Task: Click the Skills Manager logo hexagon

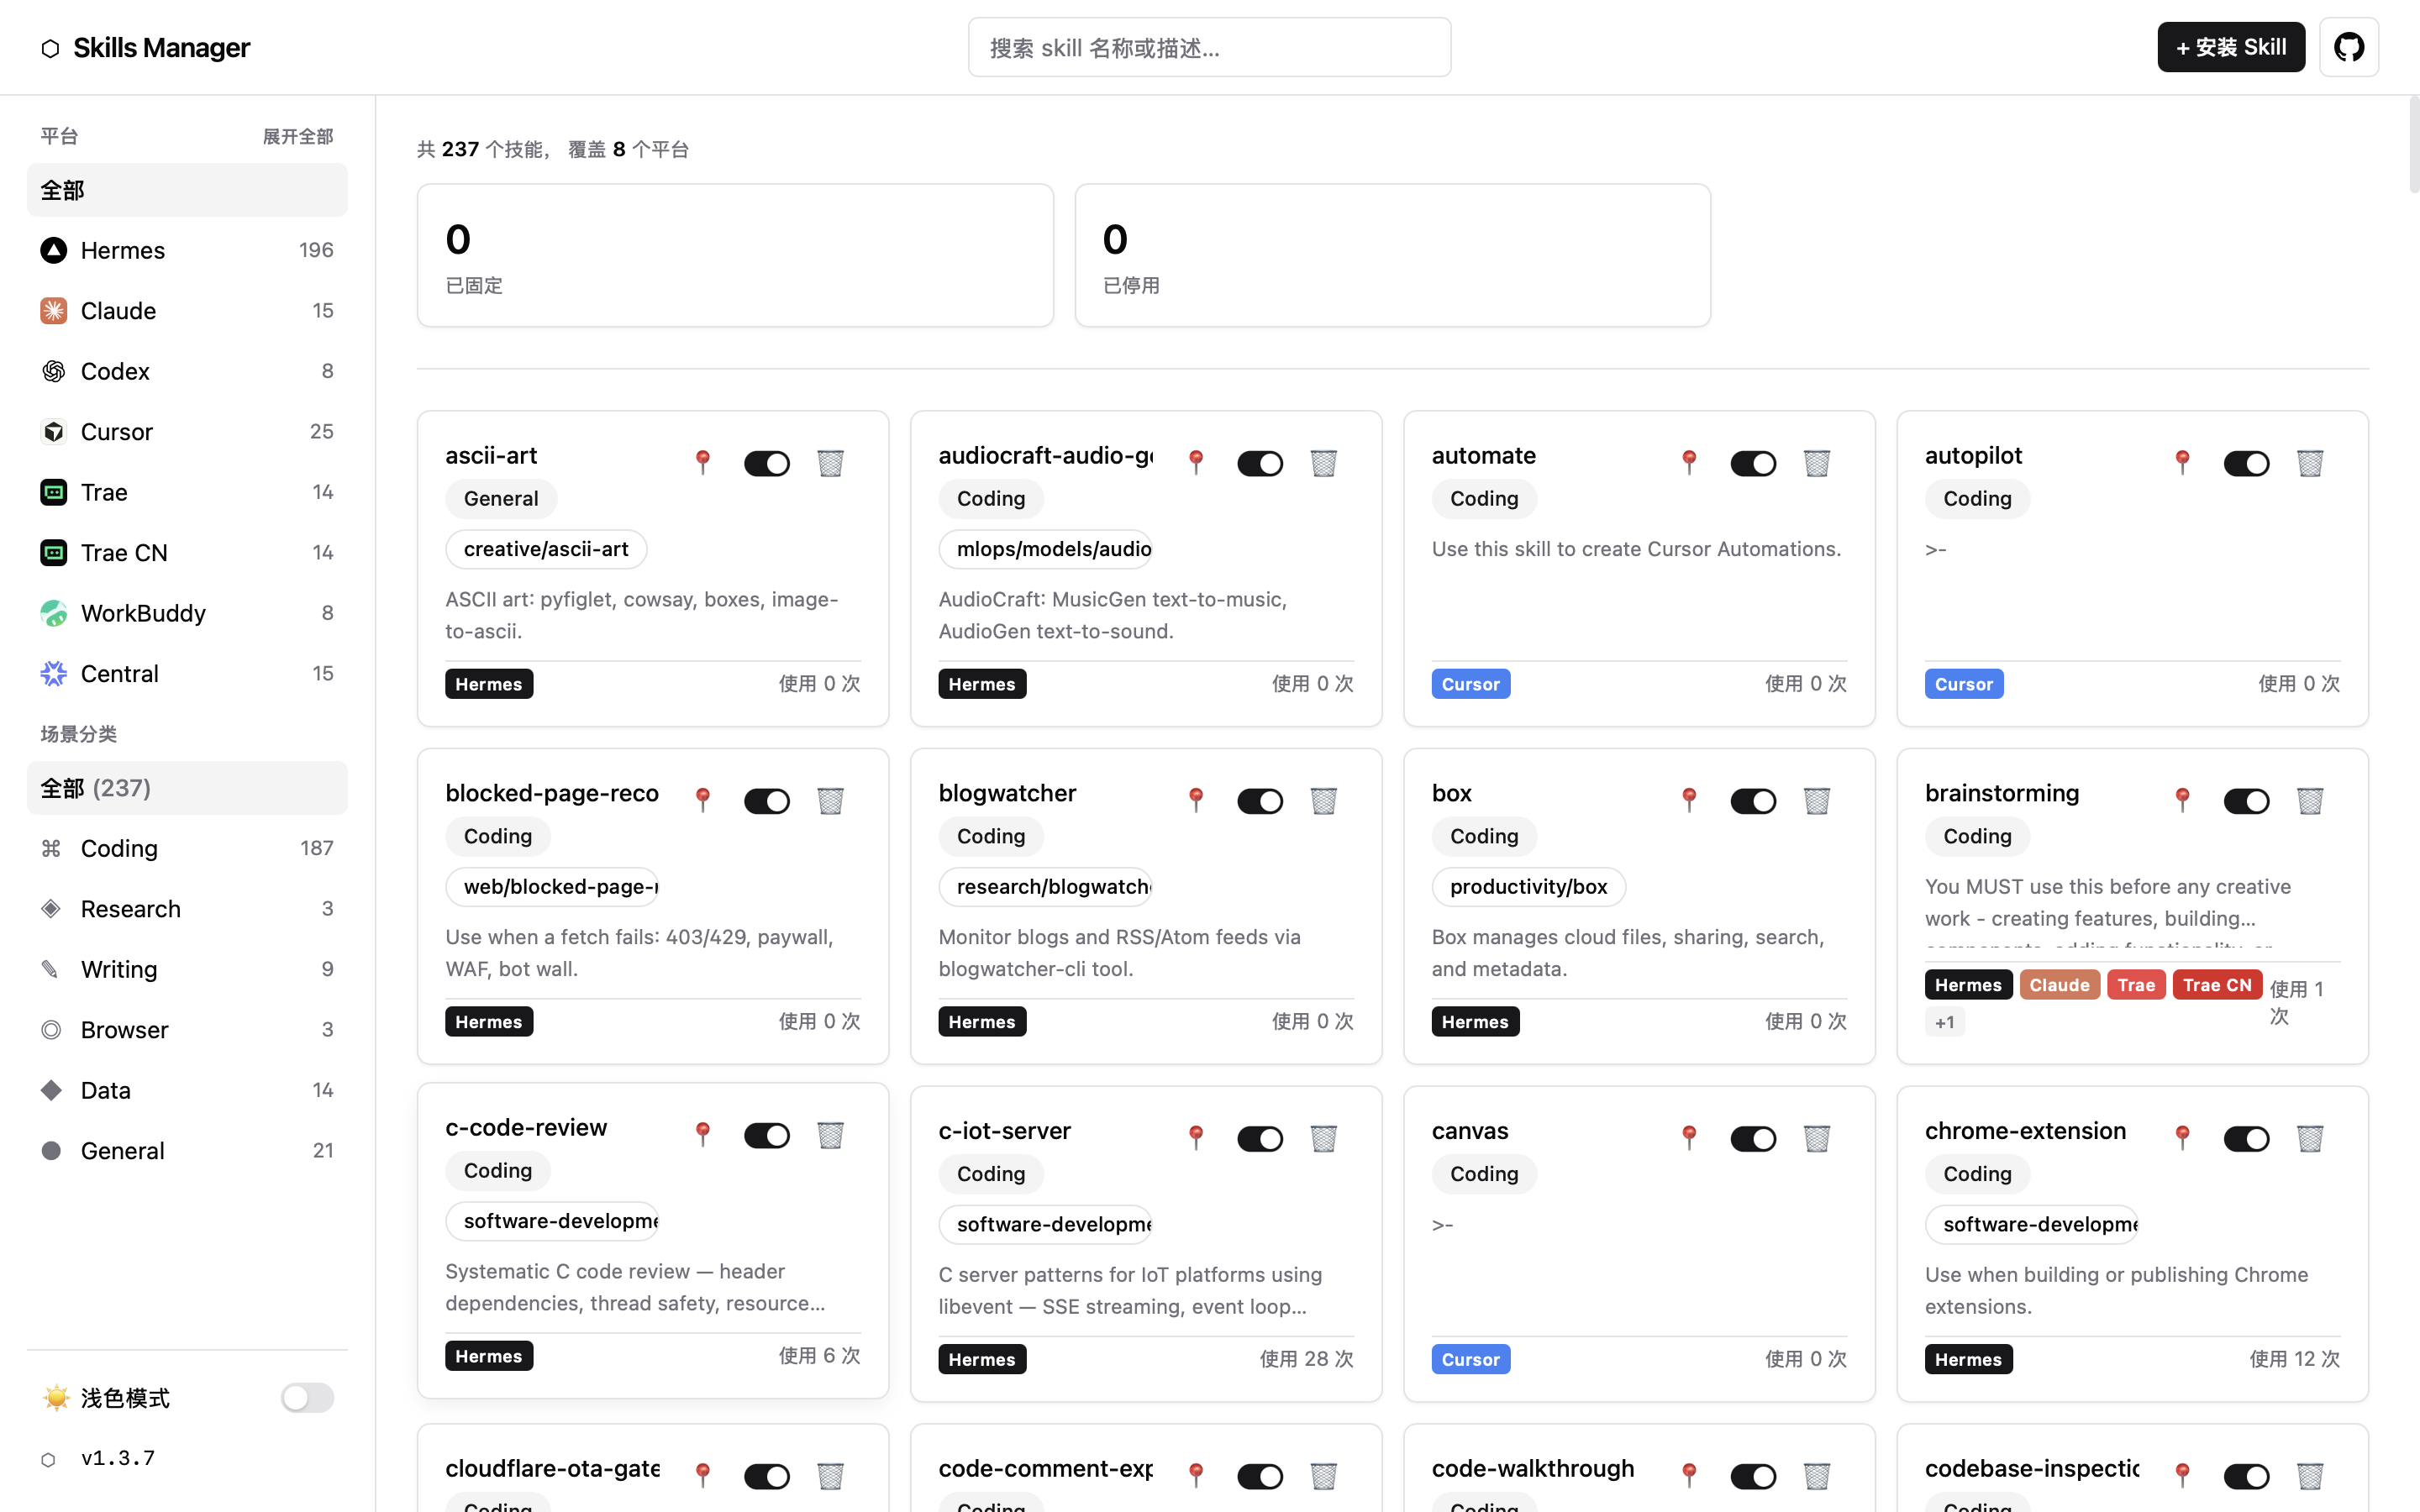Action: point(50,48)
